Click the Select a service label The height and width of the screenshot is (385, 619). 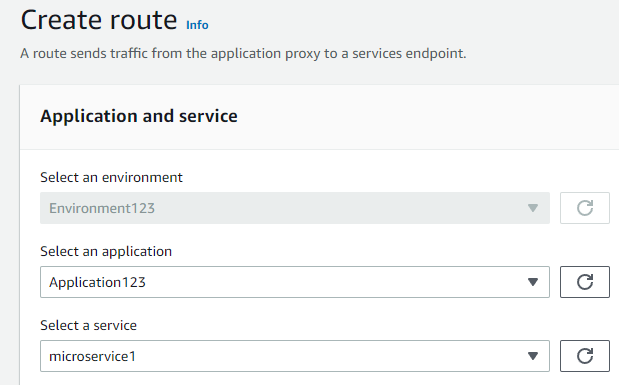(x=88, y=325)
